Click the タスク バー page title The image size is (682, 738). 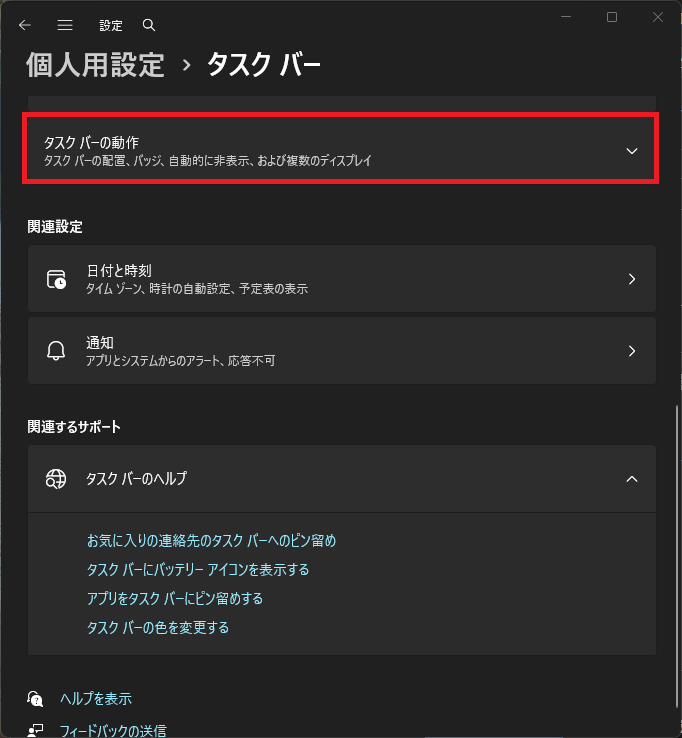tap(264, 65)
